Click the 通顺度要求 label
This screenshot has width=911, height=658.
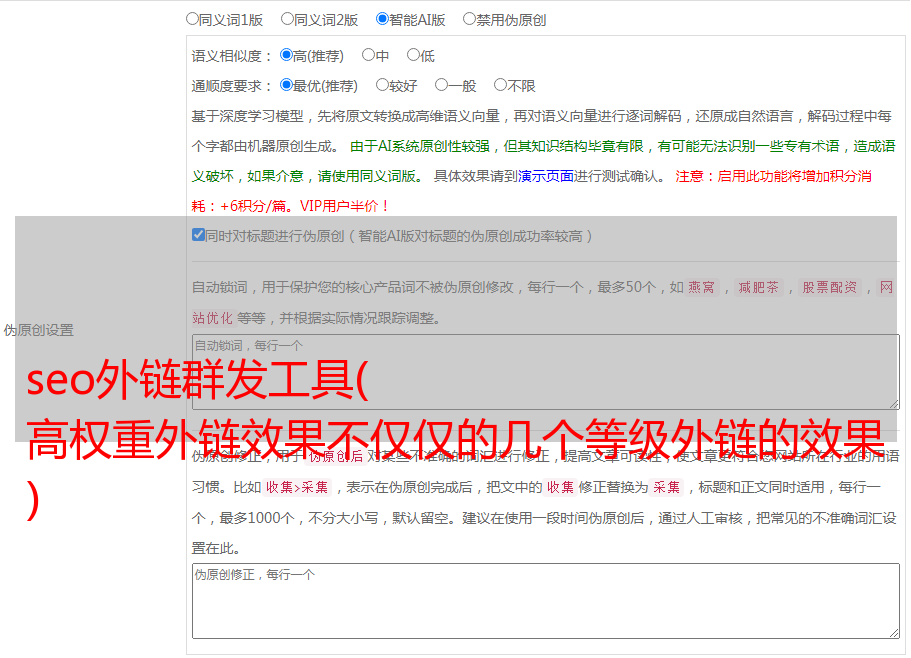232,86
